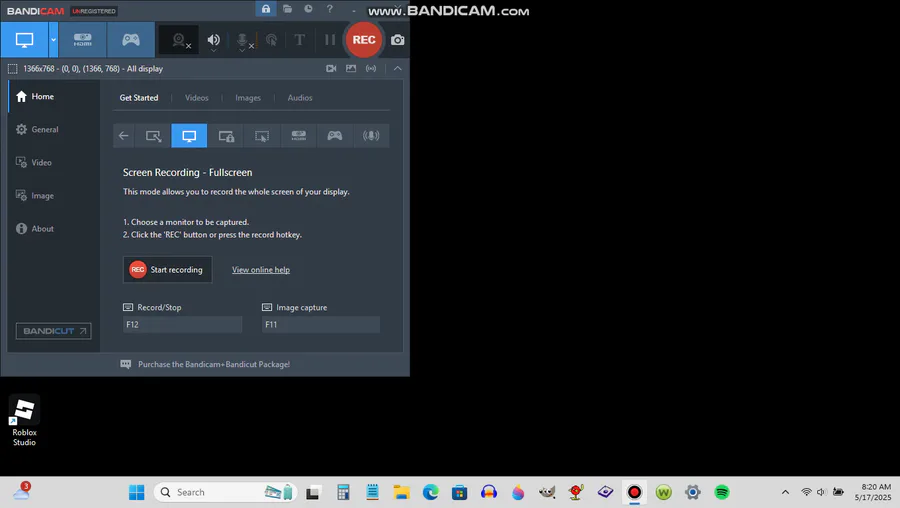The height and width of the screenshot is (508, 900).
Task: Open Microsoft Edge from the taskbar
Action: [x=430, y=493]
